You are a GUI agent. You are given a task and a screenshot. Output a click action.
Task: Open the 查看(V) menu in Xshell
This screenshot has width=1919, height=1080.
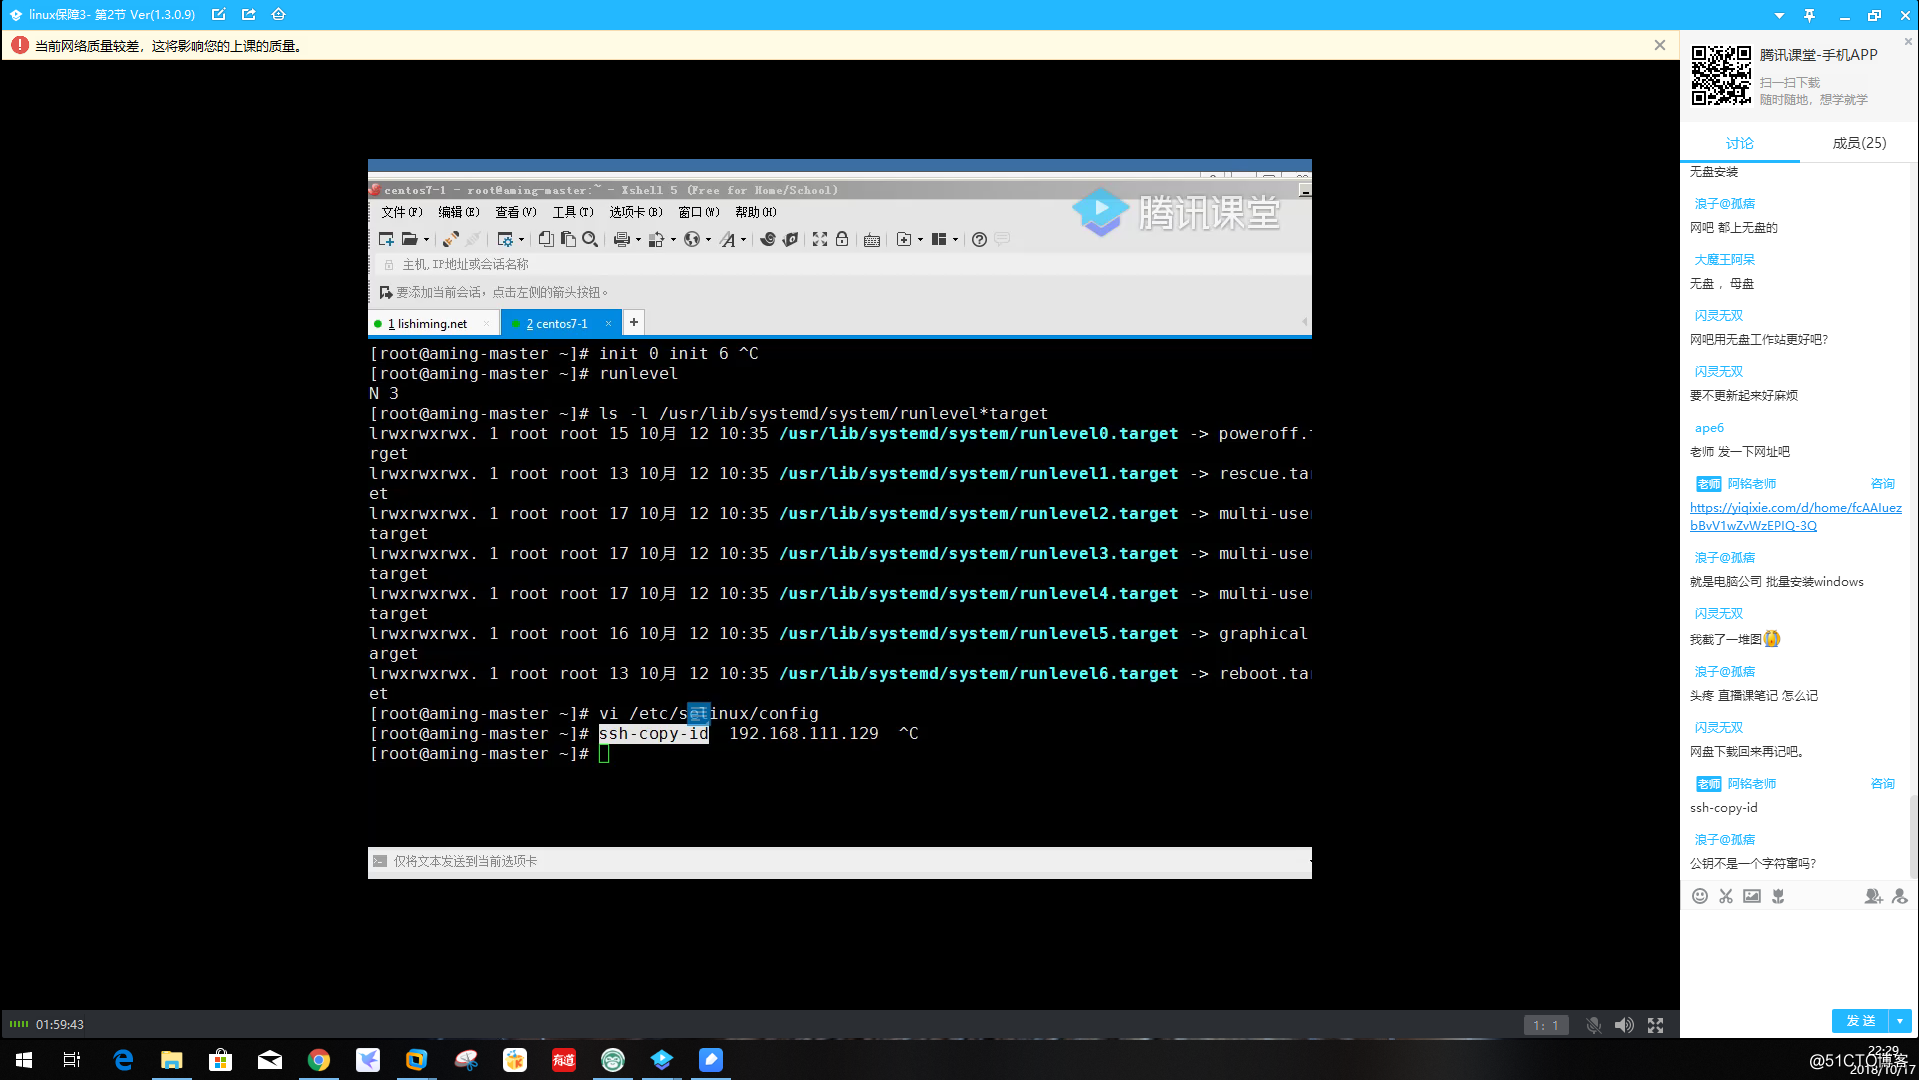[x=516, y=212]
